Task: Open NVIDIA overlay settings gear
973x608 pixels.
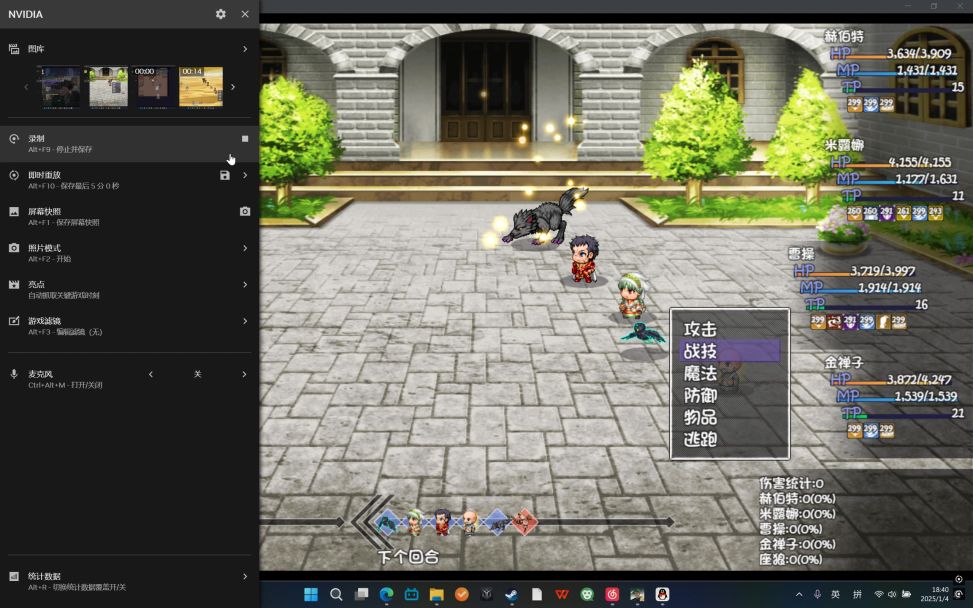Action: 220,14
